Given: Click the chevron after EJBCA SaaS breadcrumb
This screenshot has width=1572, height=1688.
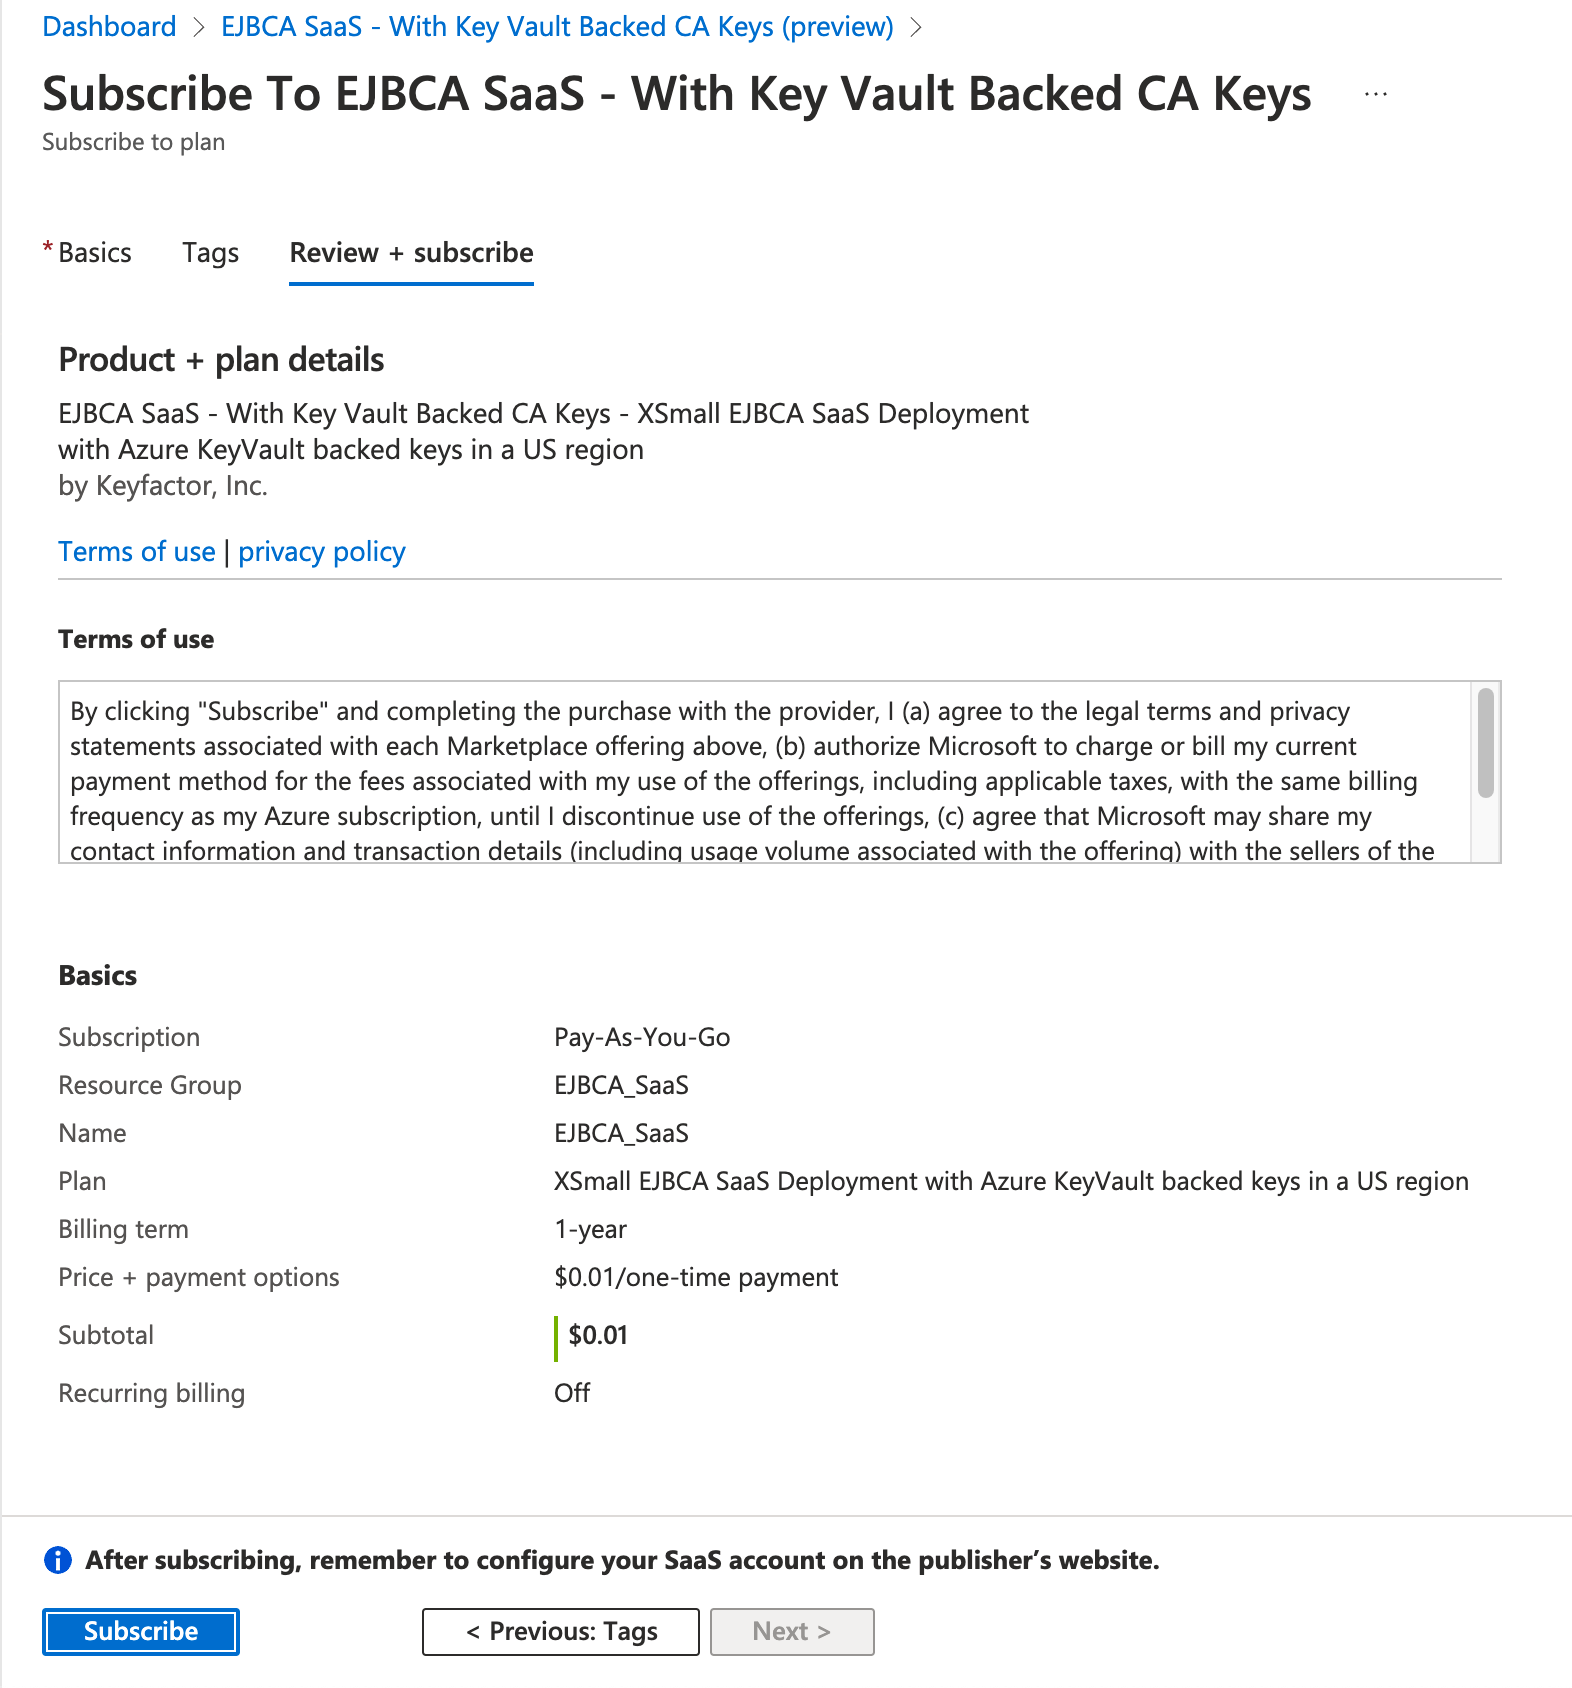Looking at the screenshot, I should [x=916, y=27].
